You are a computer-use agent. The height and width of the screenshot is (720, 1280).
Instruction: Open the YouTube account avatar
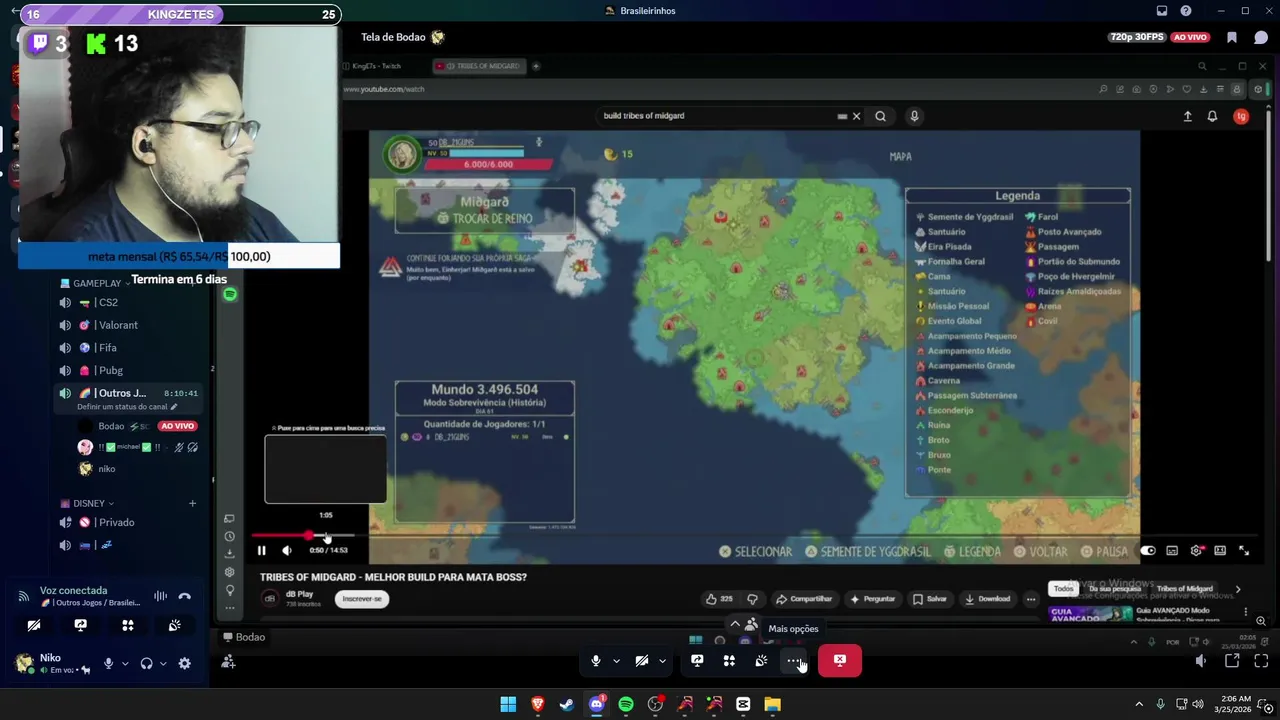tap(1241, 116)
